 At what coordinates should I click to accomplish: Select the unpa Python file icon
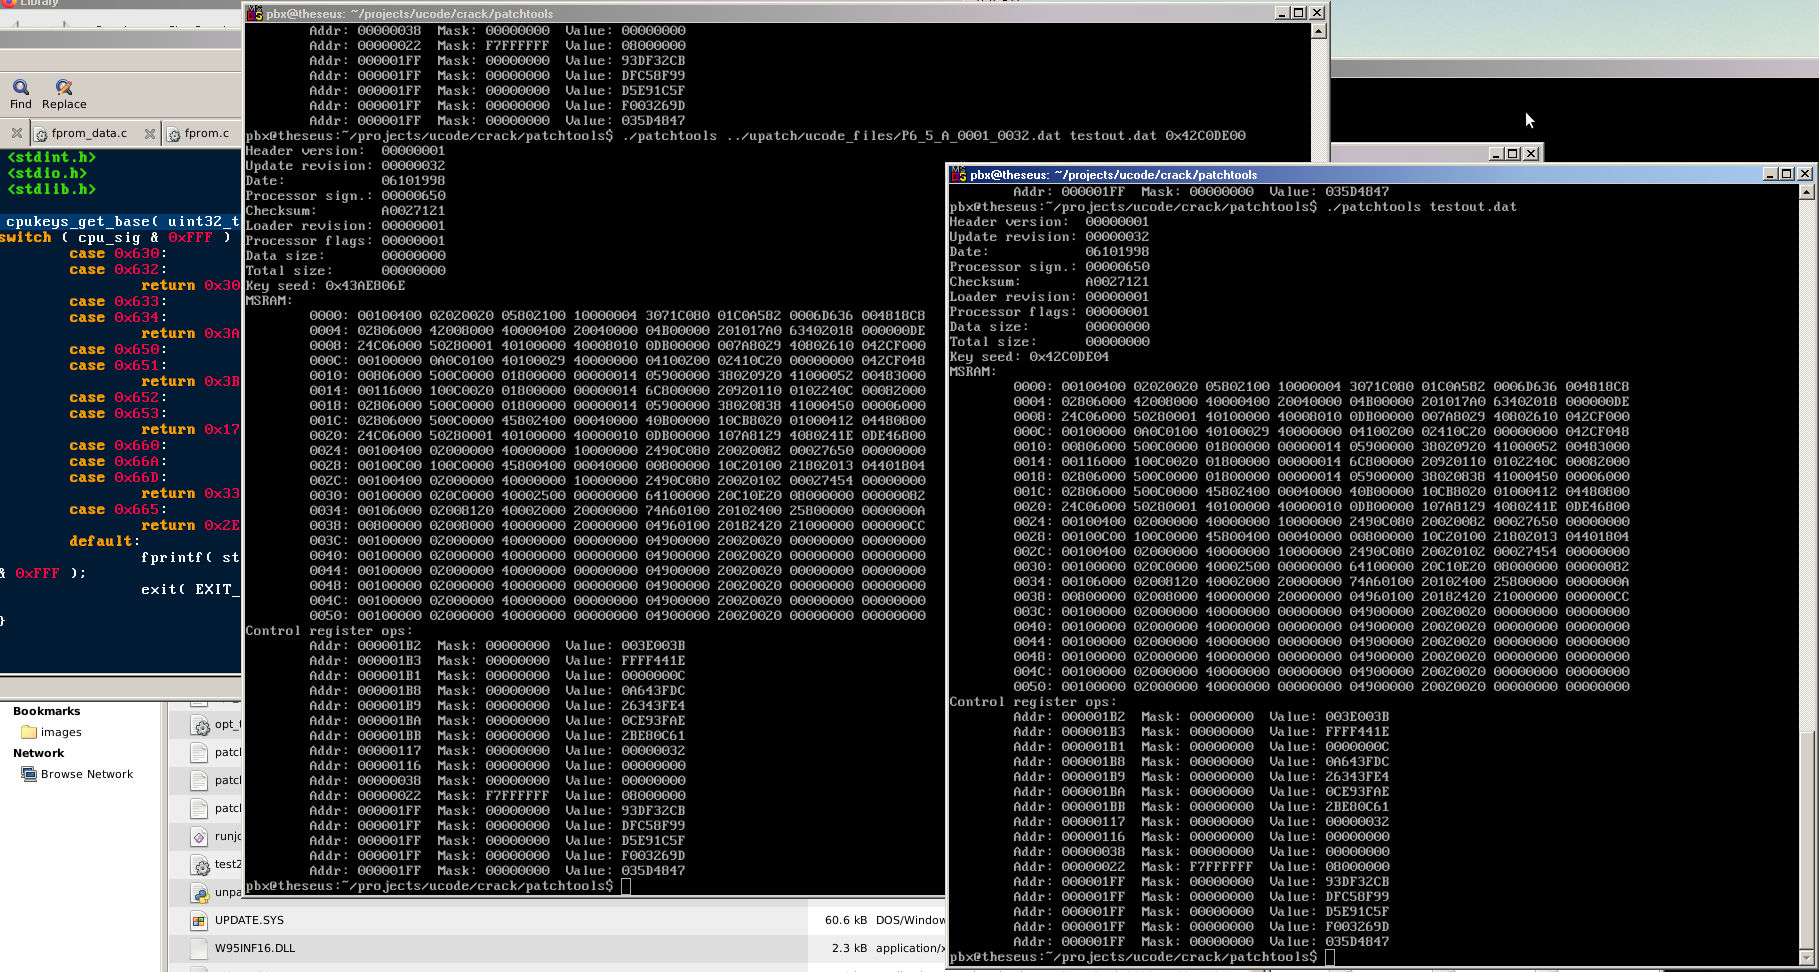(x=199, y=893)
